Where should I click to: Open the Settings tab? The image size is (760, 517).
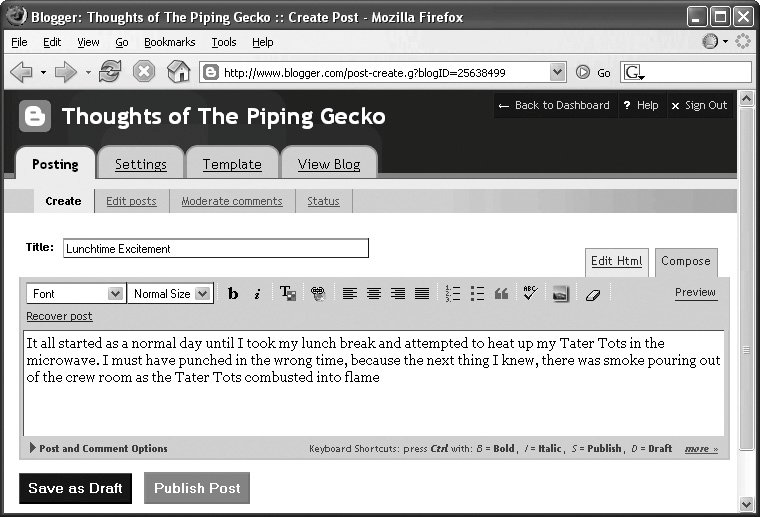pyautogui.click(x=140, y=164)
